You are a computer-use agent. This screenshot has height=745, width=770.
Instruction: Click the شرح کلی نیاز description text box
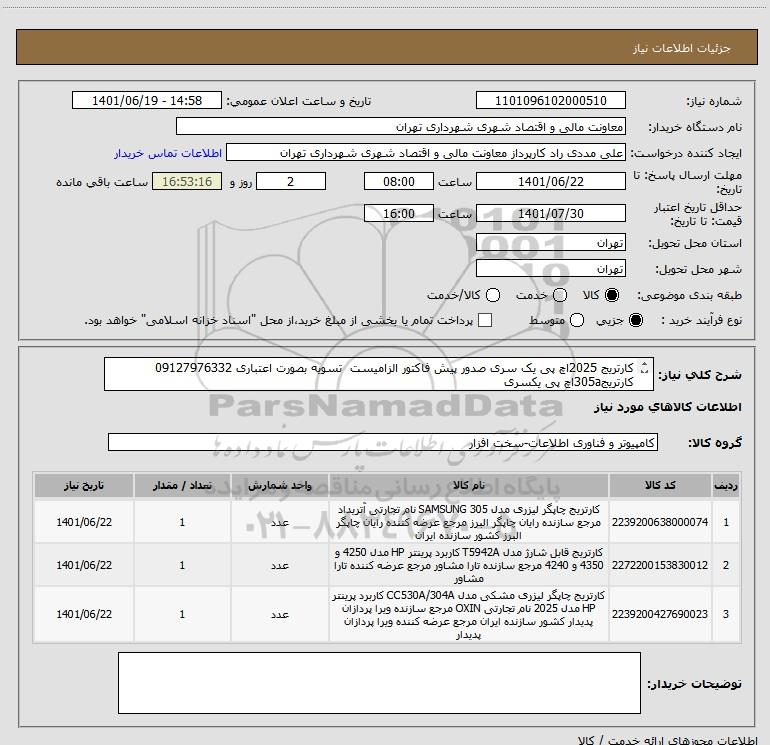(x=379, y=374)
